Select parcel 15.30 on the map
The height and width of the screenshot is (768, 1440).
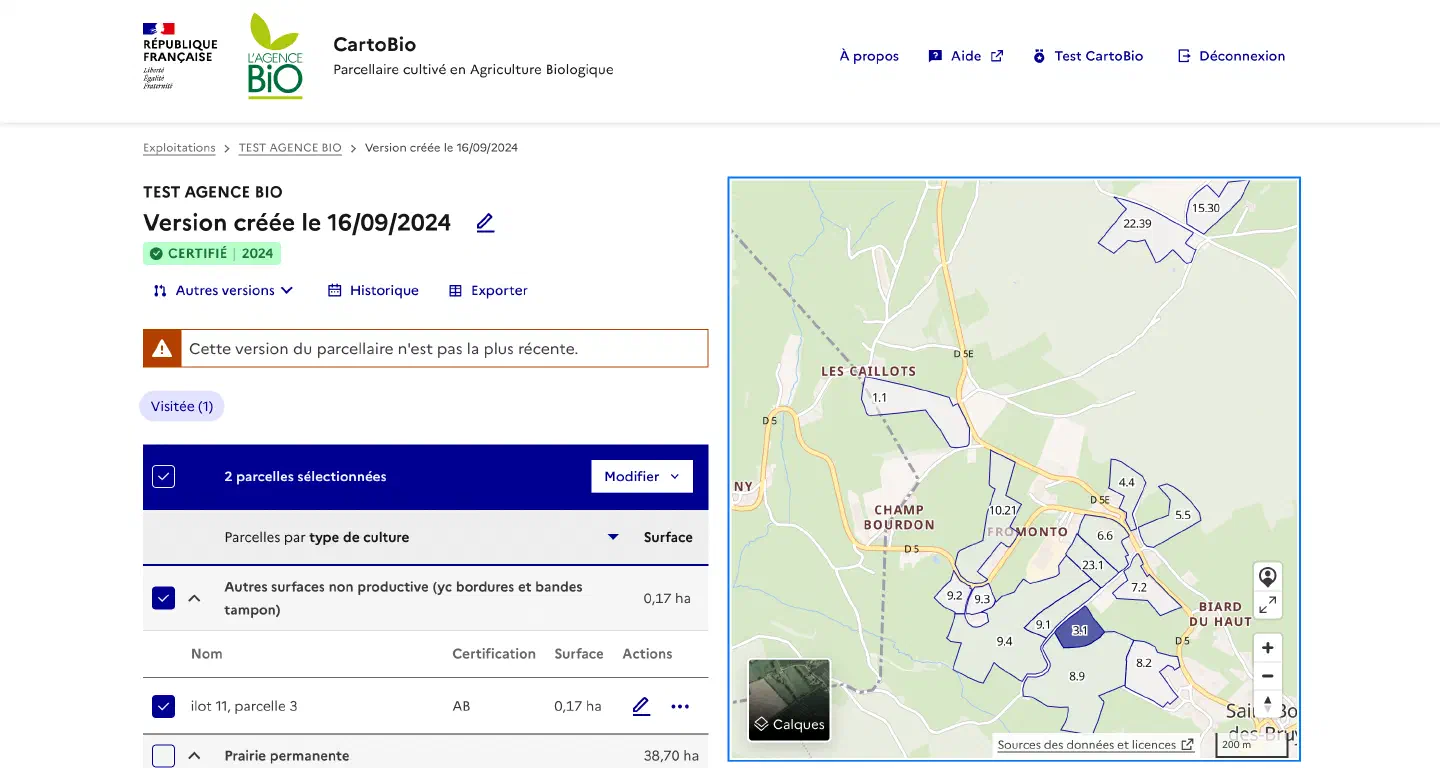(x=1206, y=208)
